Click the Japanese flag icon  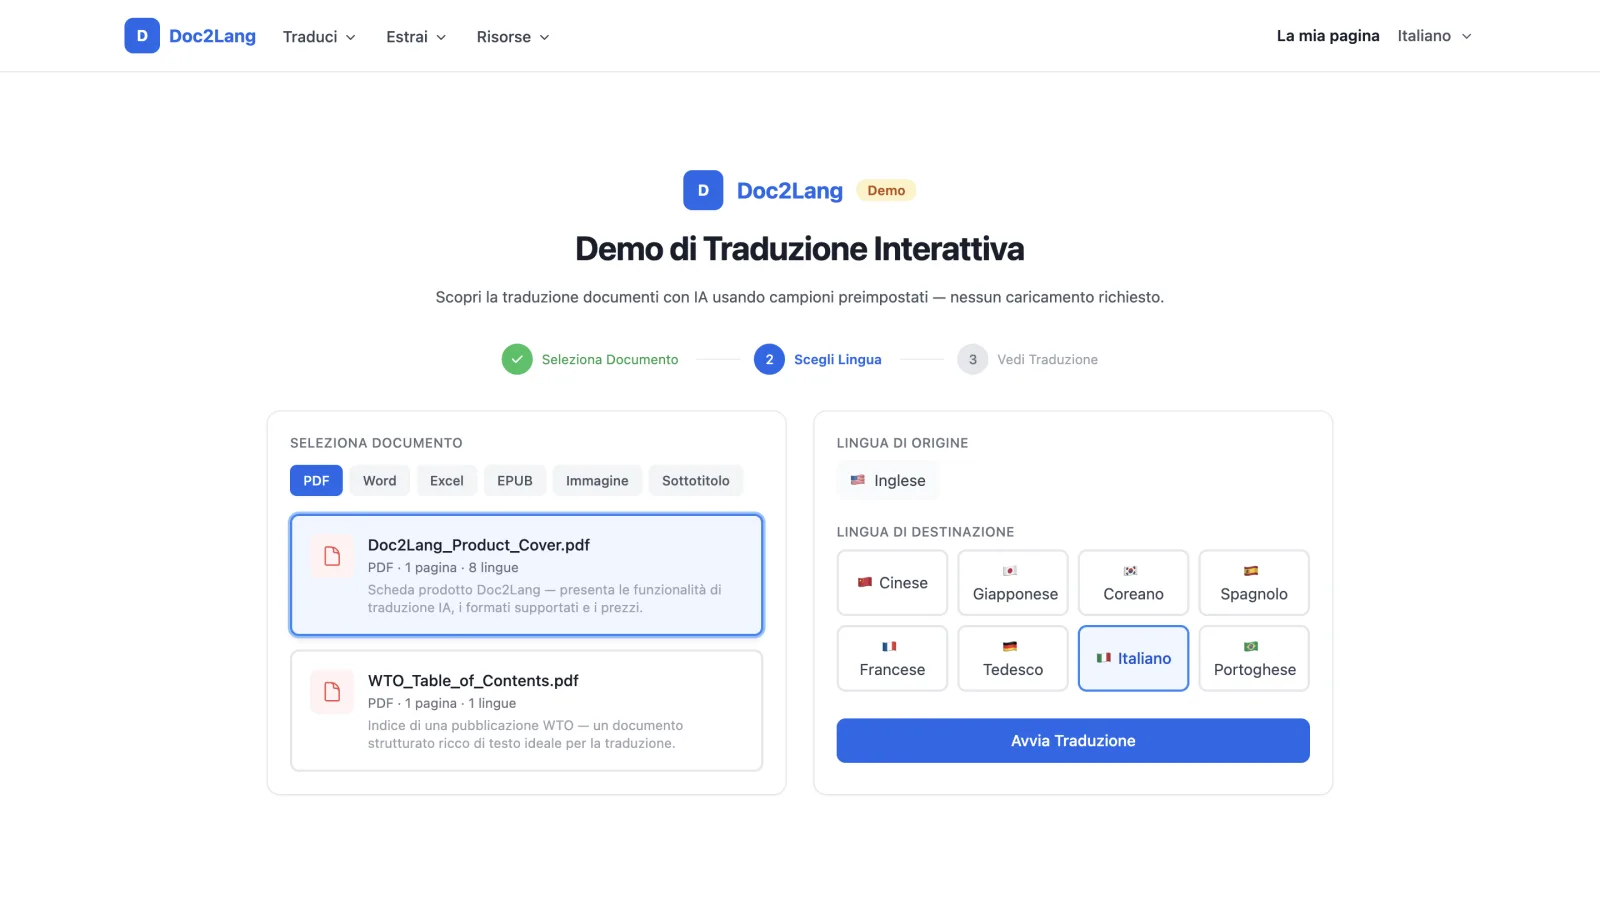pos(1010,571)
